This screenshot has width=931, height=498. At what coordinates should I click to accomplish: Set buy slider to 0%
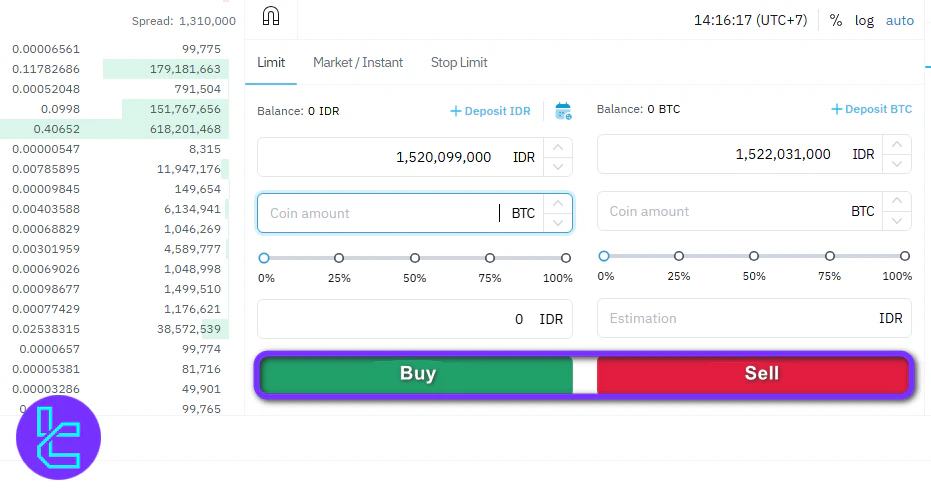[x=264, y=258]
